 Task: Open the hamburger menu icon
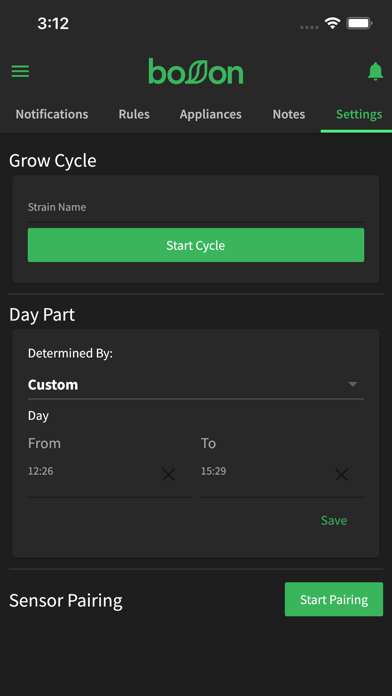pos(20,71)
